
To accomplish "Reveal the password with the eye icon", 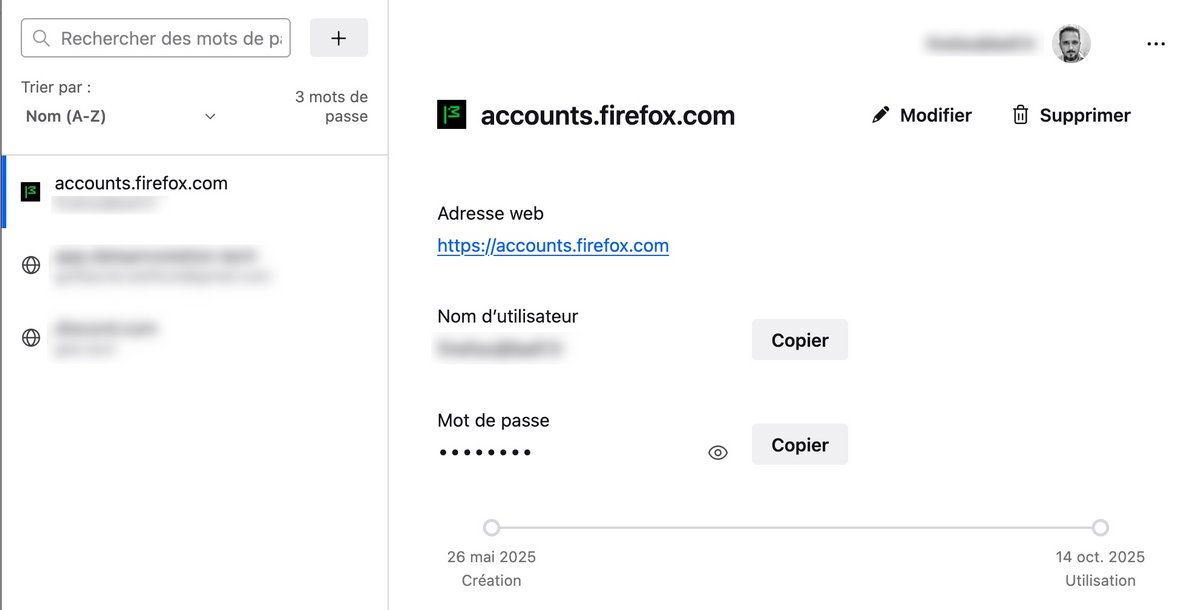I will coord(718,453).
